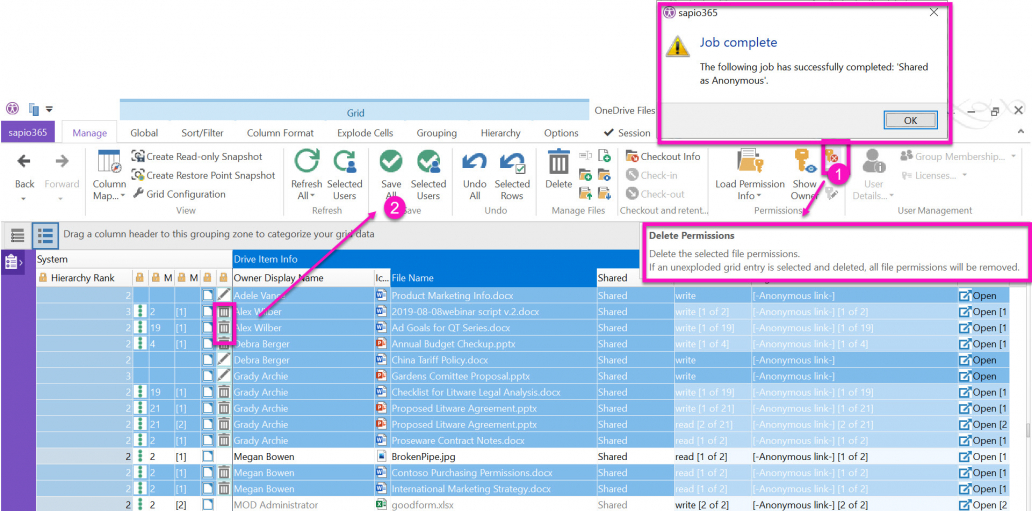Viewport: 1032px width, 511px height.
Task: Click the vertical scrollbar on the grid
Action: [x=1027, y=431]
